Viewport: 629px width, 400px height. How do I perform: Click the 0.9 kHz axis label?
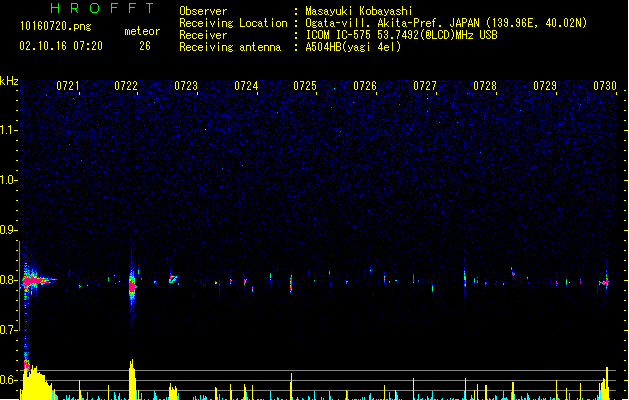(8, 230)
